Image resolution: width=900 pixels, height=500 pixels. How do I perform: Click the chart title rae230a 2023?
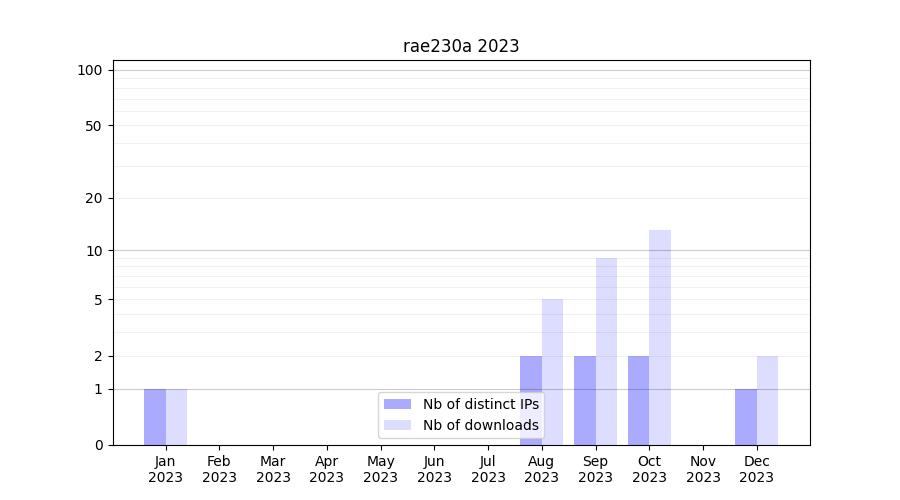click(x=461, y=46)
